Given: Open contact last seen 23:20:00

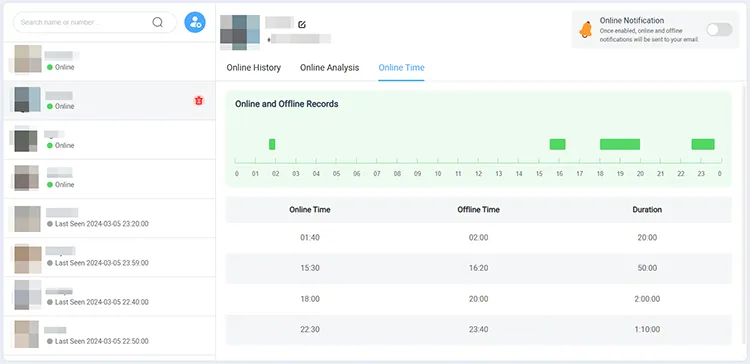Looking at the screenshot, I should pos(110,218).
